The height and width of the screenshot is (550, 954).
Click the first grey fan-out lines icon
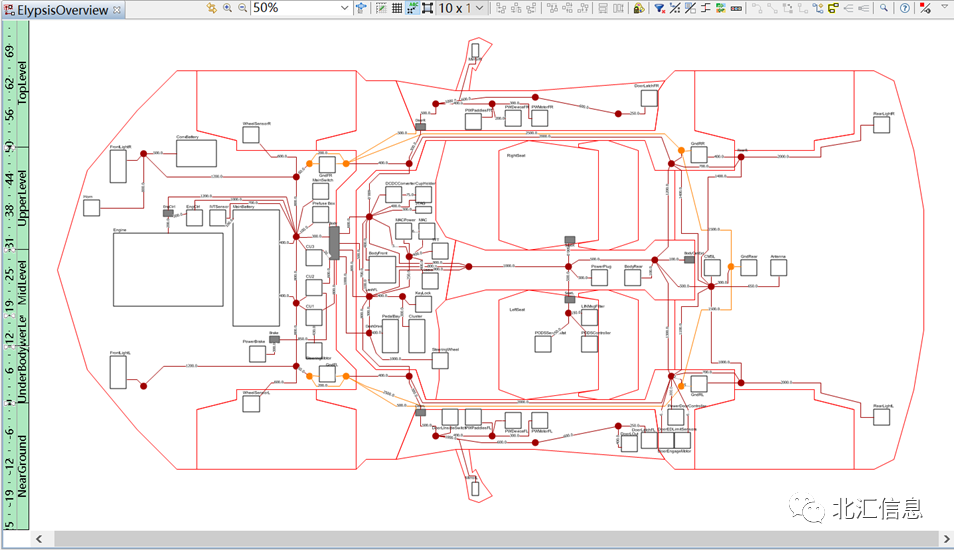coord(848,8)
